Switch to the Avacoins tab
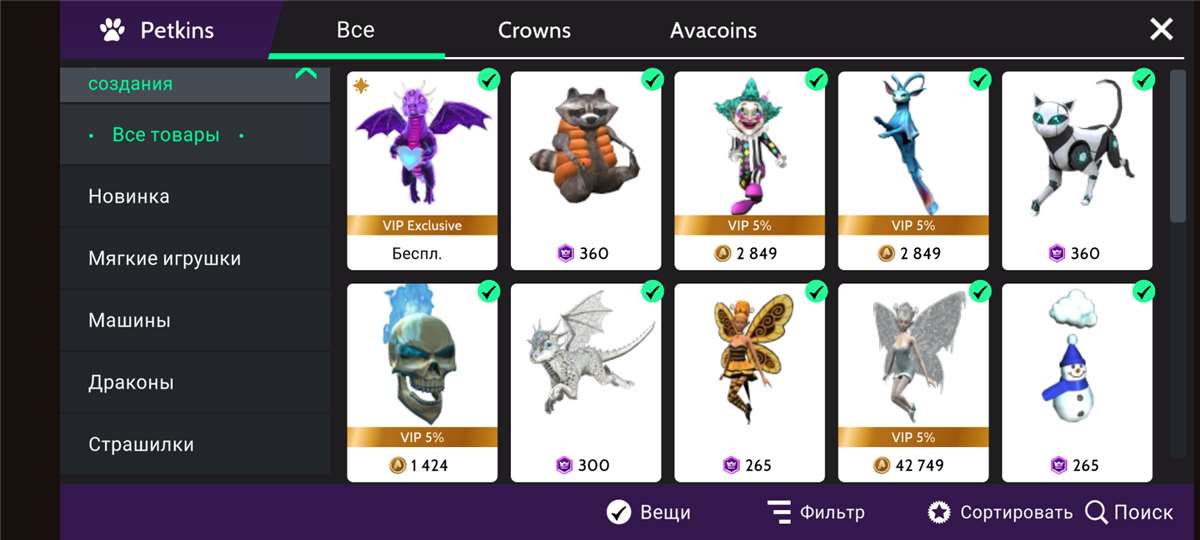This screenshot has width=1200, height=540. coord(713,30)
